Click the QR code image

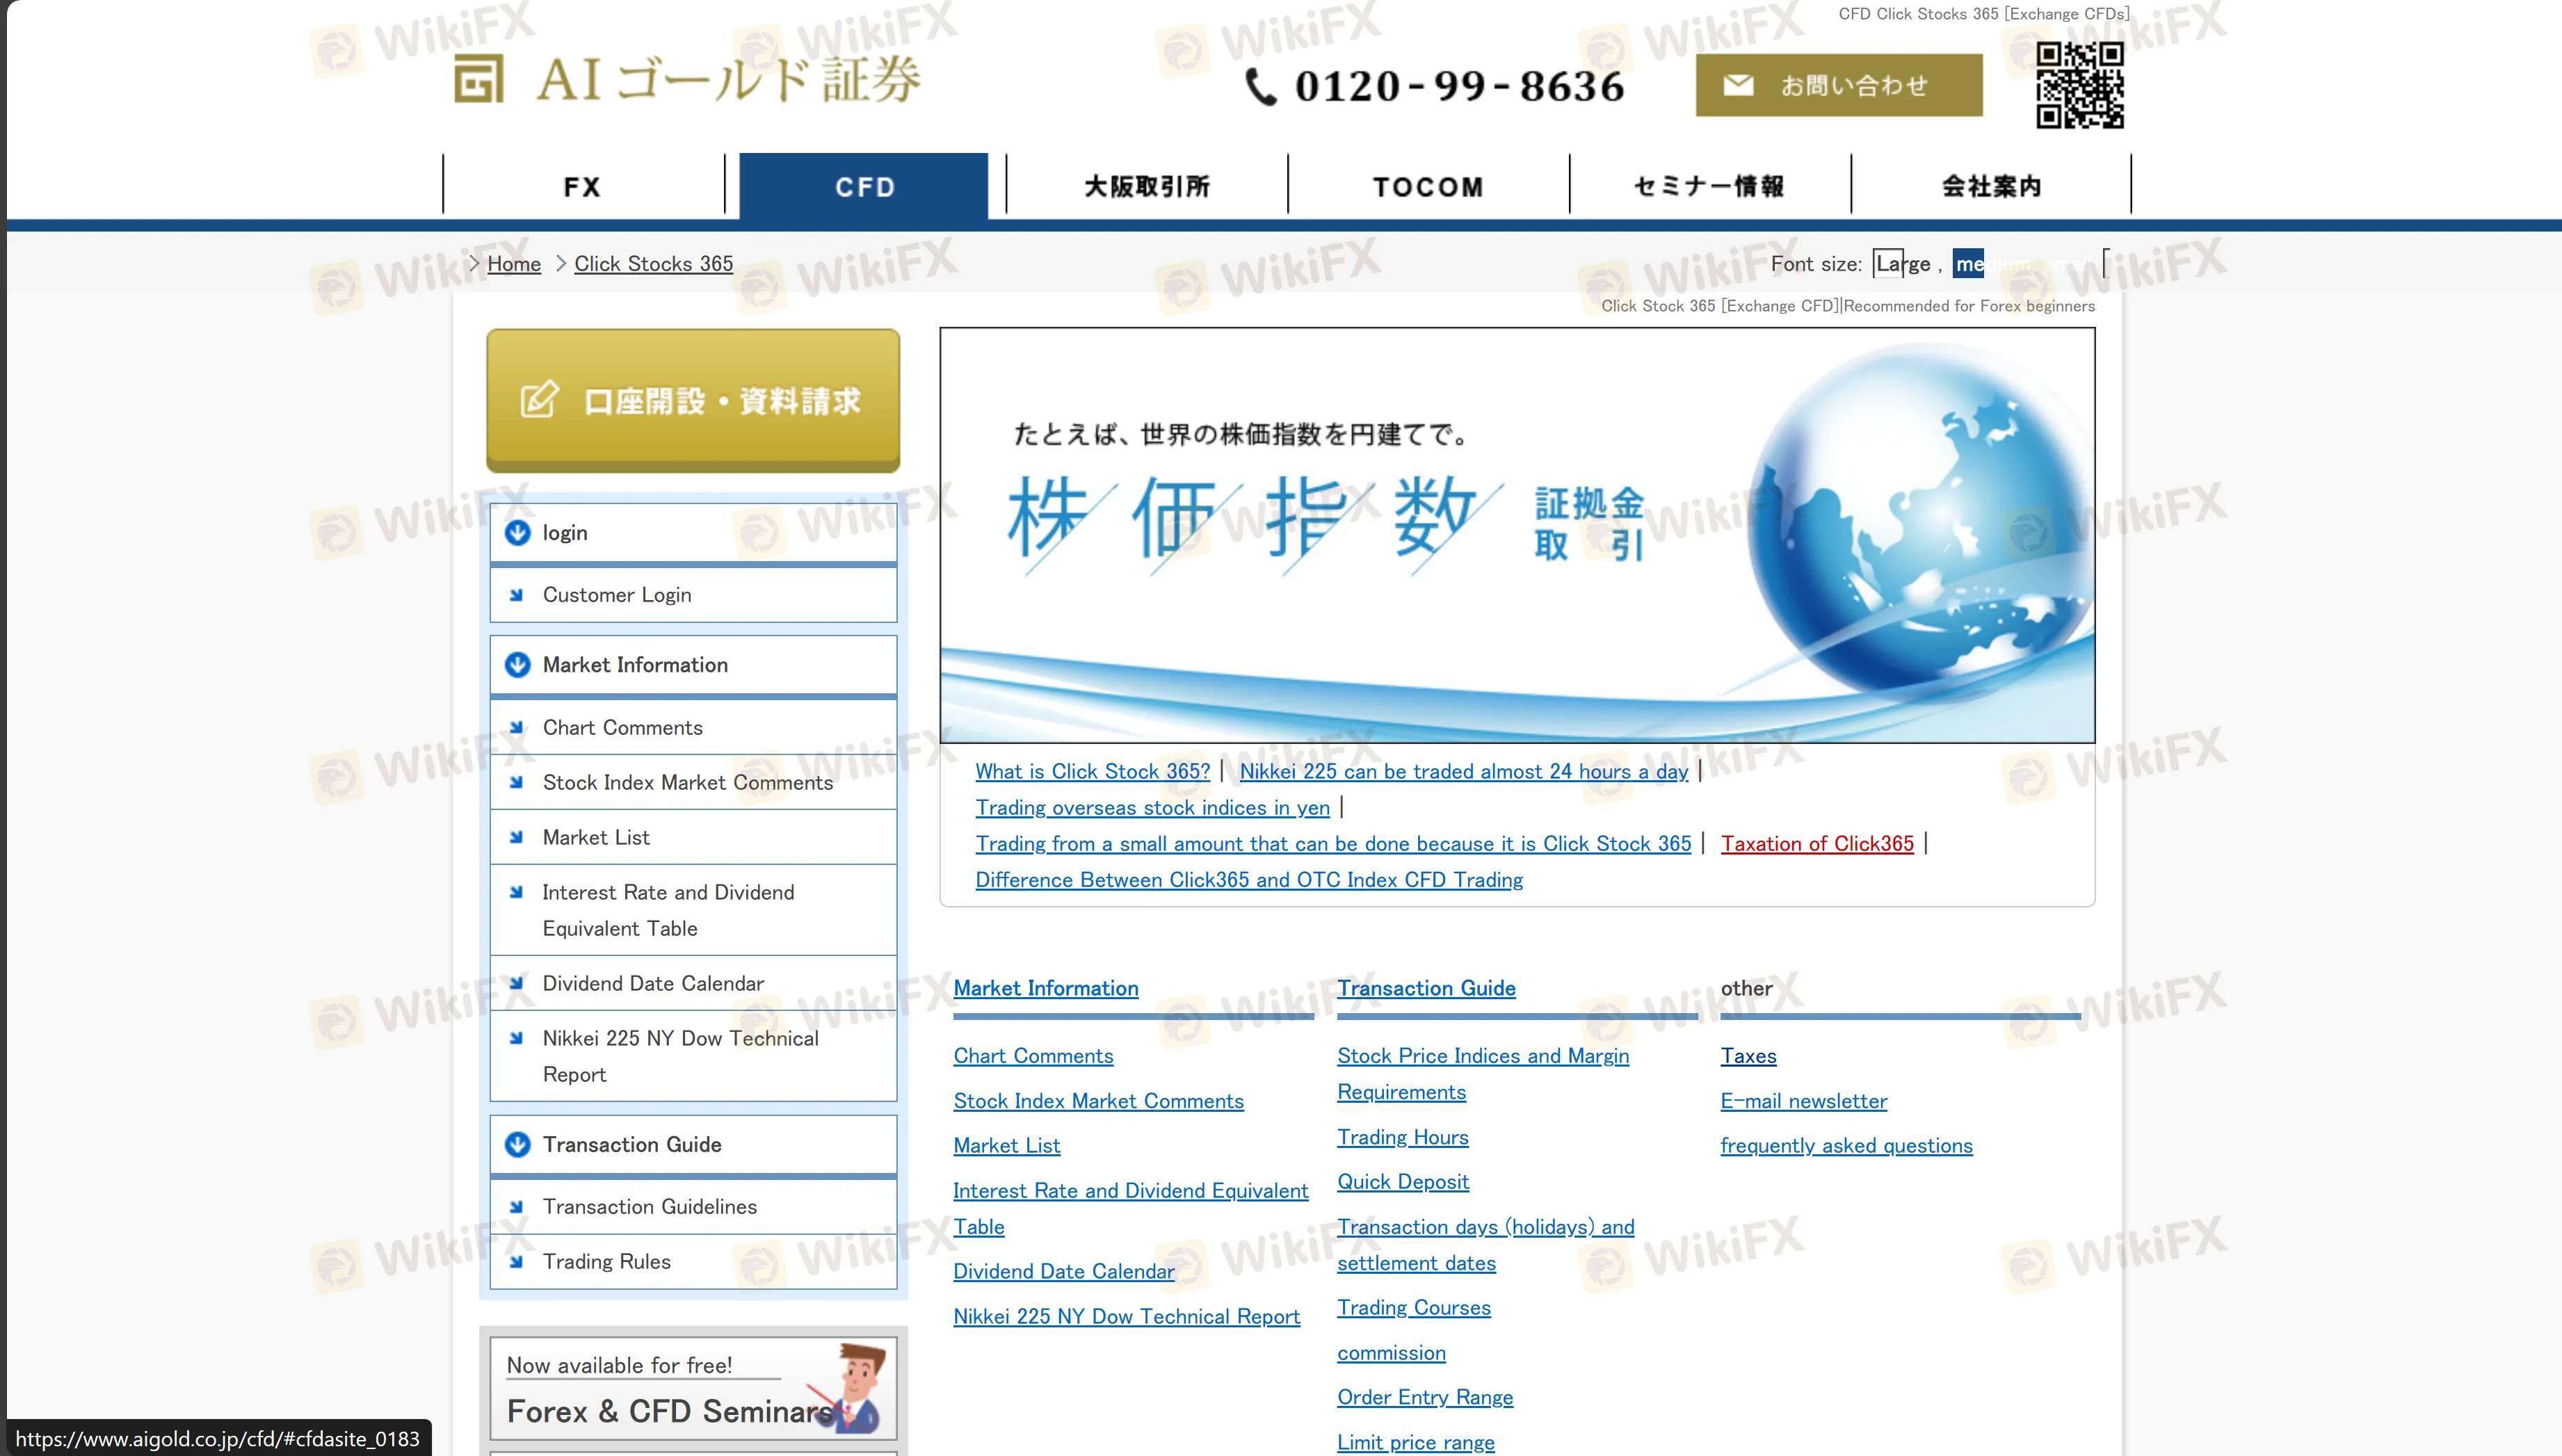2080,85
